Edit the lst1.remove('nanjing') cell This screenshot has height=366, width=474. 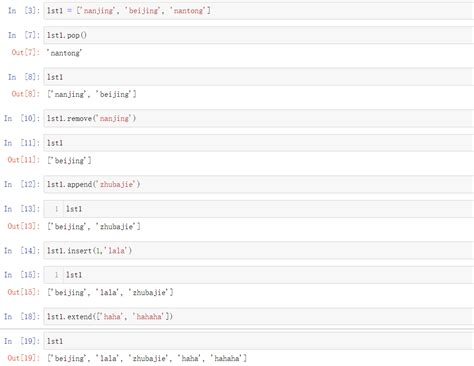click(x=258, y=118)
